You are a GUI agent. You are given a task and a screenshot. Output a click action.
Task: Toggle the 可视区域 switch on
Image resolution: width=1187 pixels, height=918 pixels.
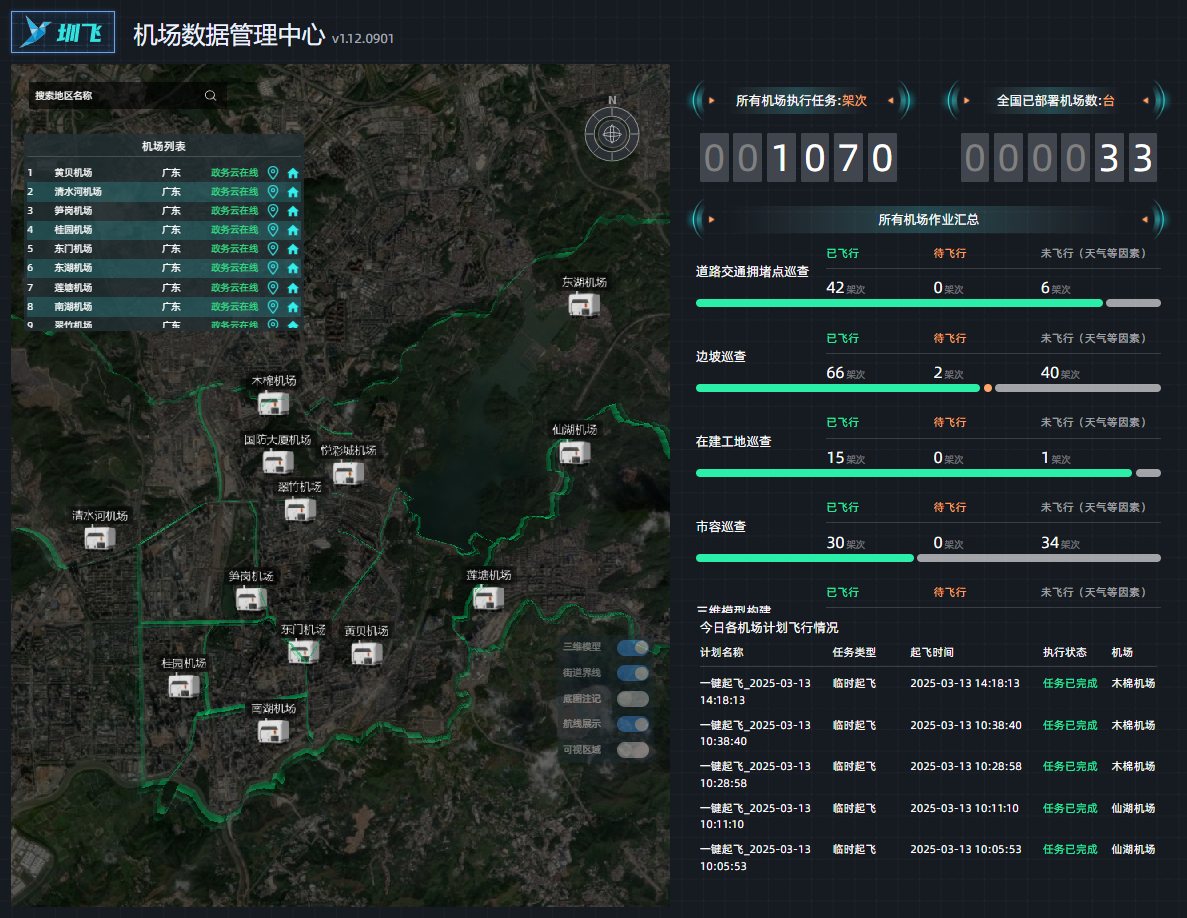(x=632, y=750)
